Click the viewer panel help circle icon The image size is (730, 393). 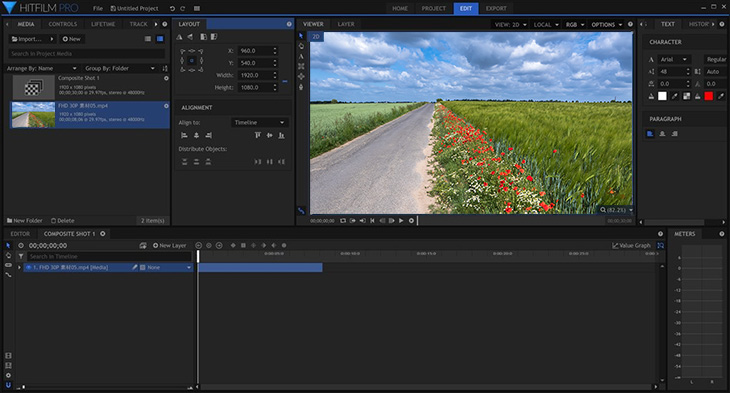click(630, 24)
